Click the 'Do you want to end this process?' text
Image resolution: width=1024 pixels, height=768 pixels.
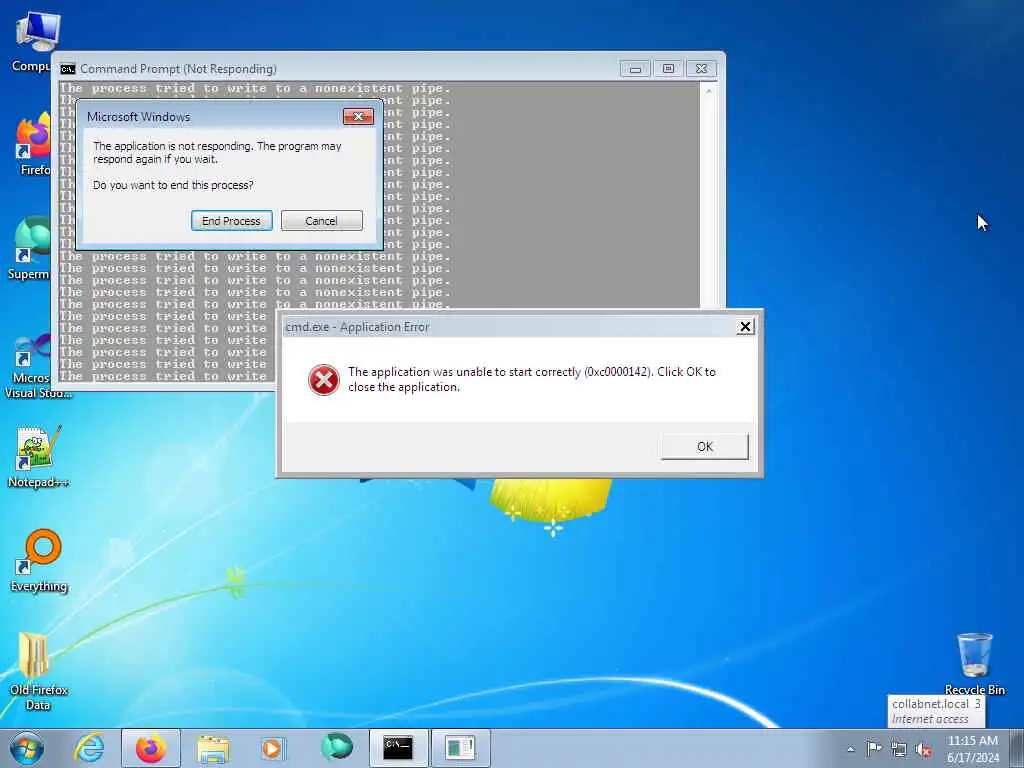coord(173,185)
